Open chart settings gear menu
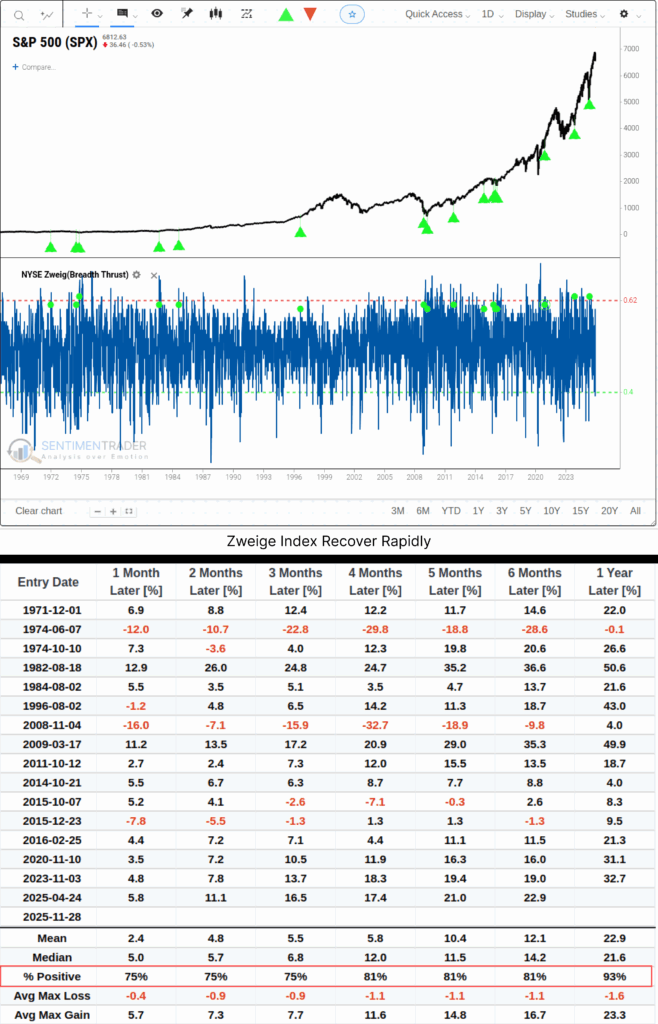658x1024 pixels. [x=628, y=14]
